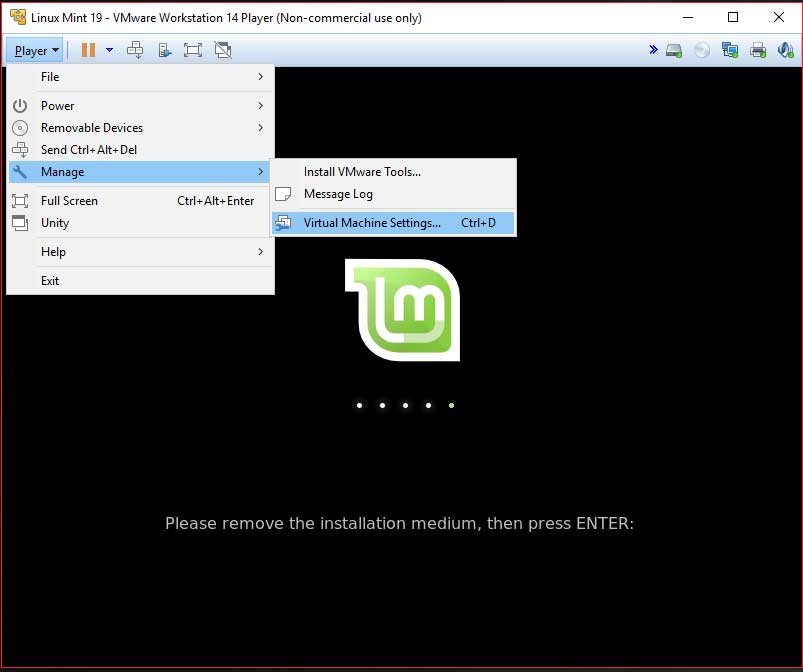Click the network adapter device icon
Viewport: 803px width, 672px height.
point(730,50)
